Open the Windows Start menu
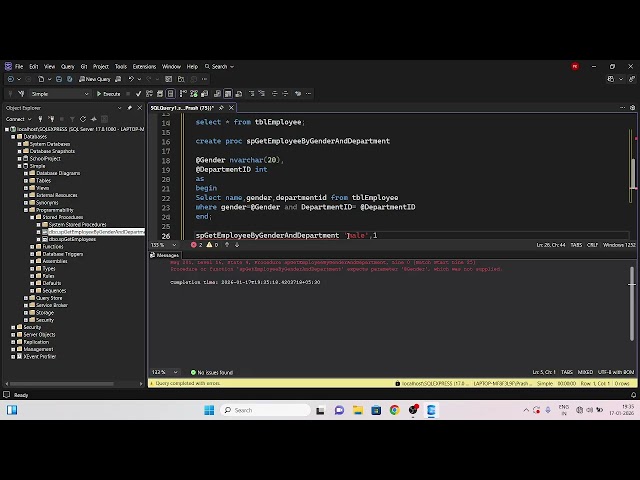Viewport: 640px width, 480px height. tap(209, 410)
